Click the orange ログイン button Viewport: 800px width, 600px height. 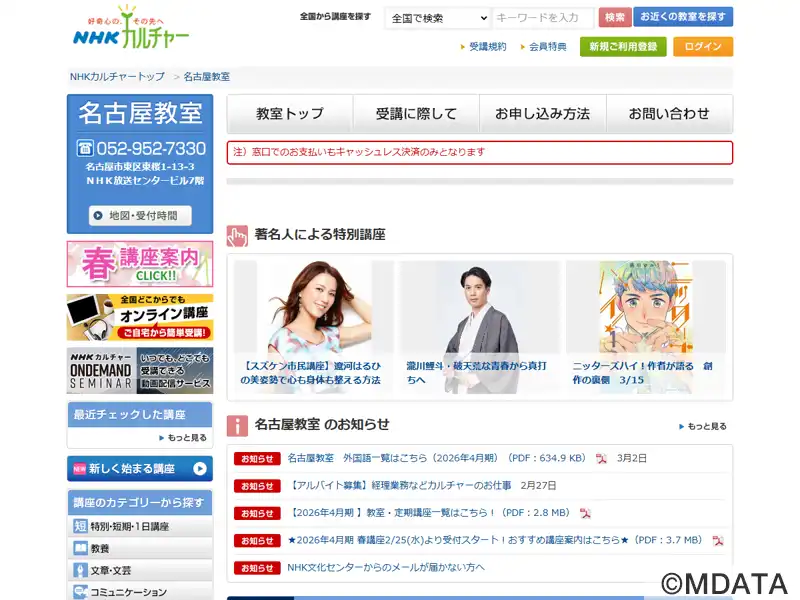pos(703,46)
